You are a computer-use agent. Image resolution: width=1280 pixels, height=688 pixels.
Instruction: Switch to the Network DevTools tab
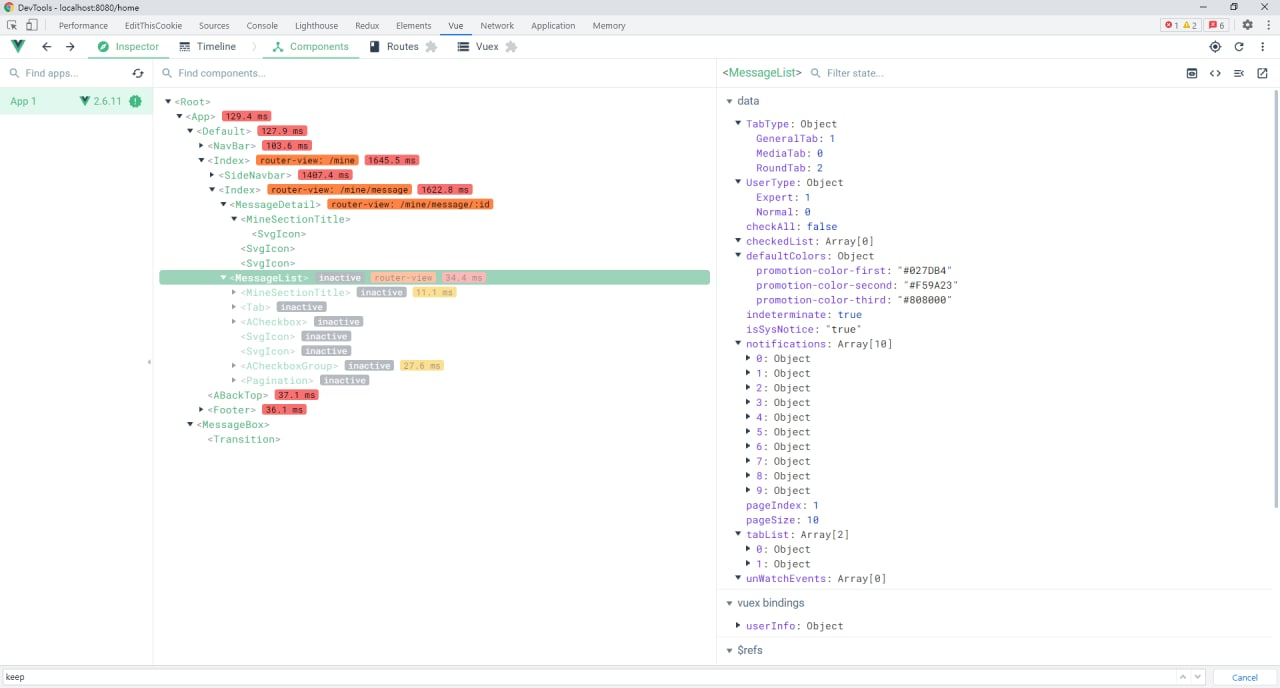496,25
